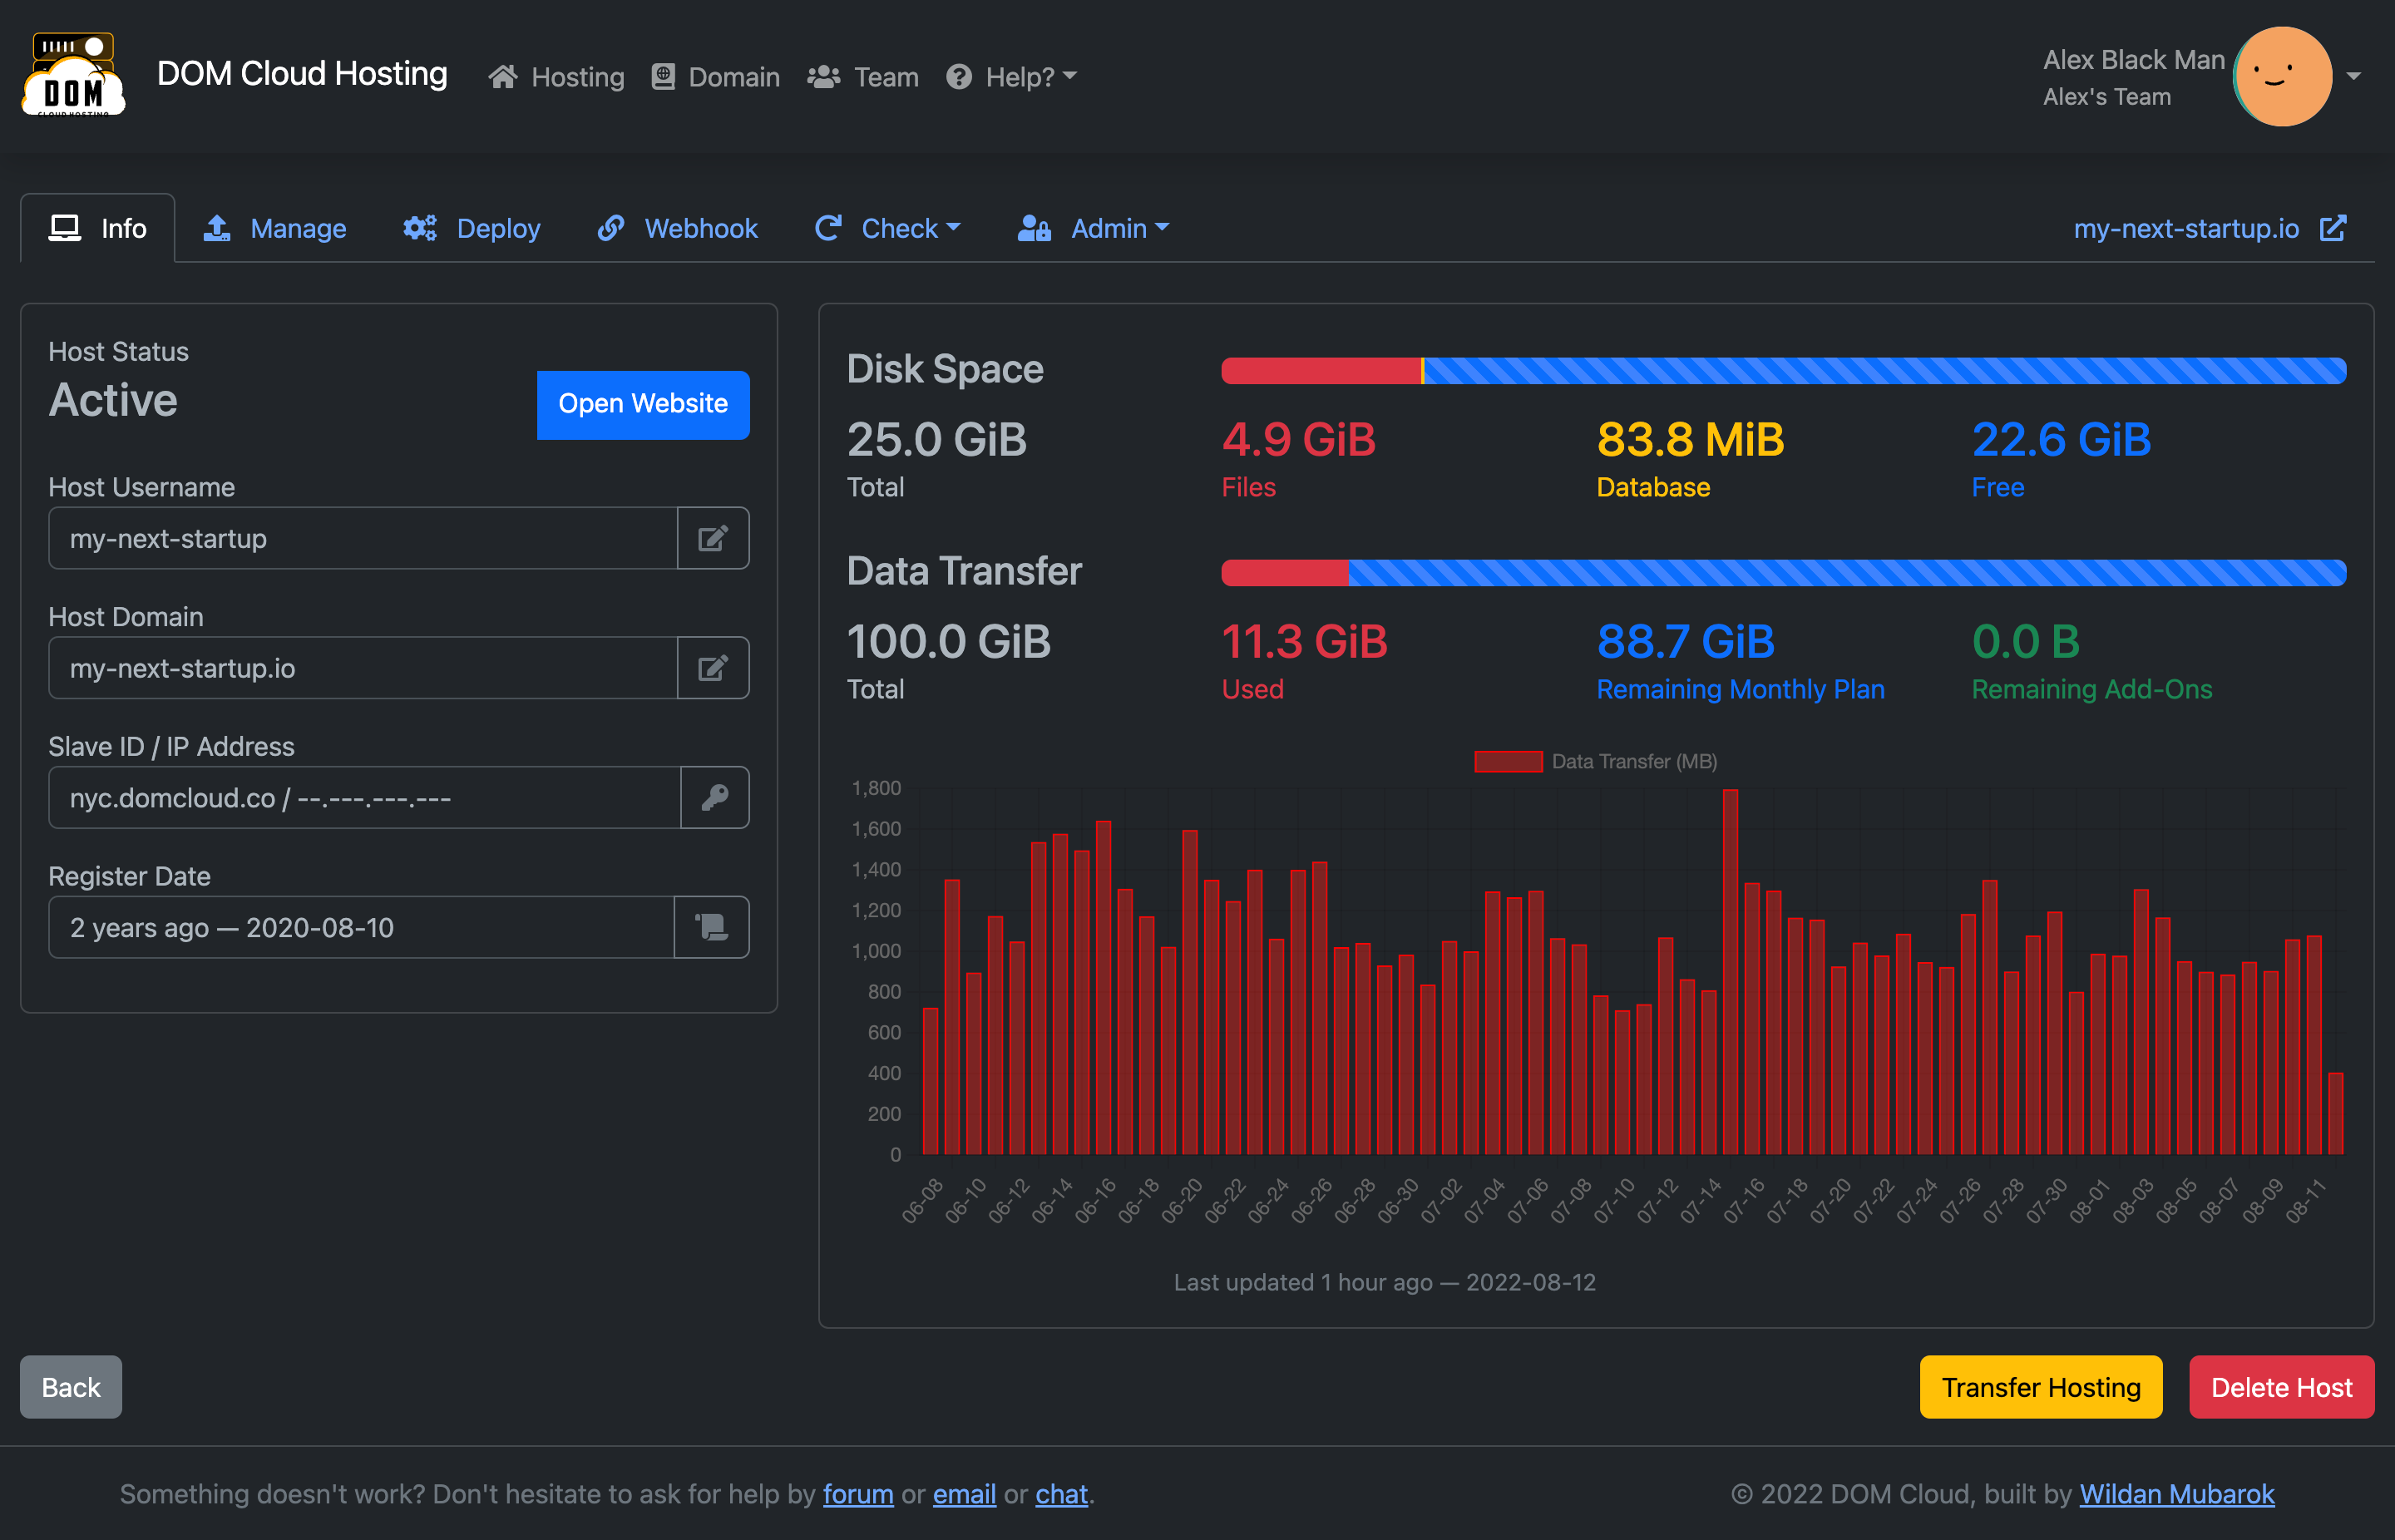Screen dimensions: 2395x1540
Task: Click the red used portion of Disk Space bar
Action: coord(1321,371)
